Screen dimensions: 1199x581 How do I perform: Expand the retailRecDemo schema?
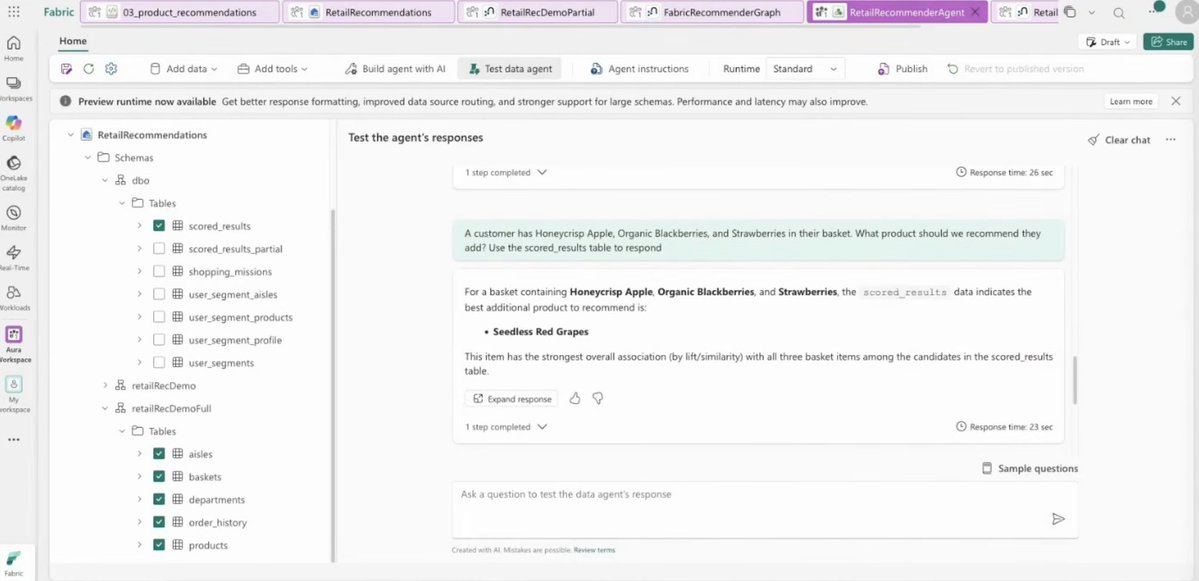point(105,385)
